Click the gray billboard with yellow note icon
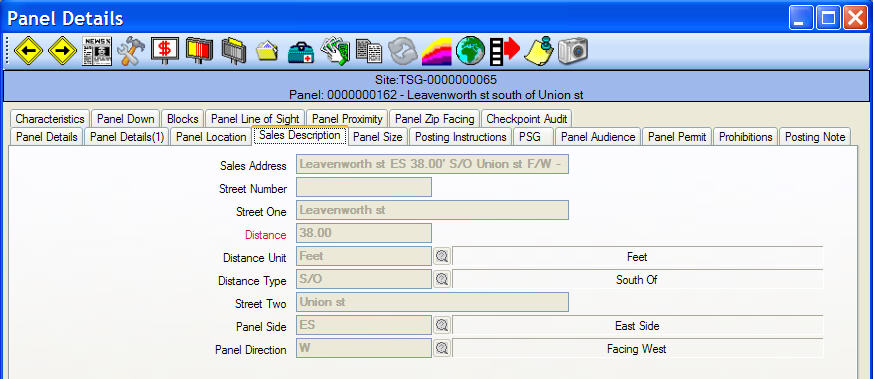Image resolution: width=873 pixels, height=379 pixels. [x=234, y=52]
